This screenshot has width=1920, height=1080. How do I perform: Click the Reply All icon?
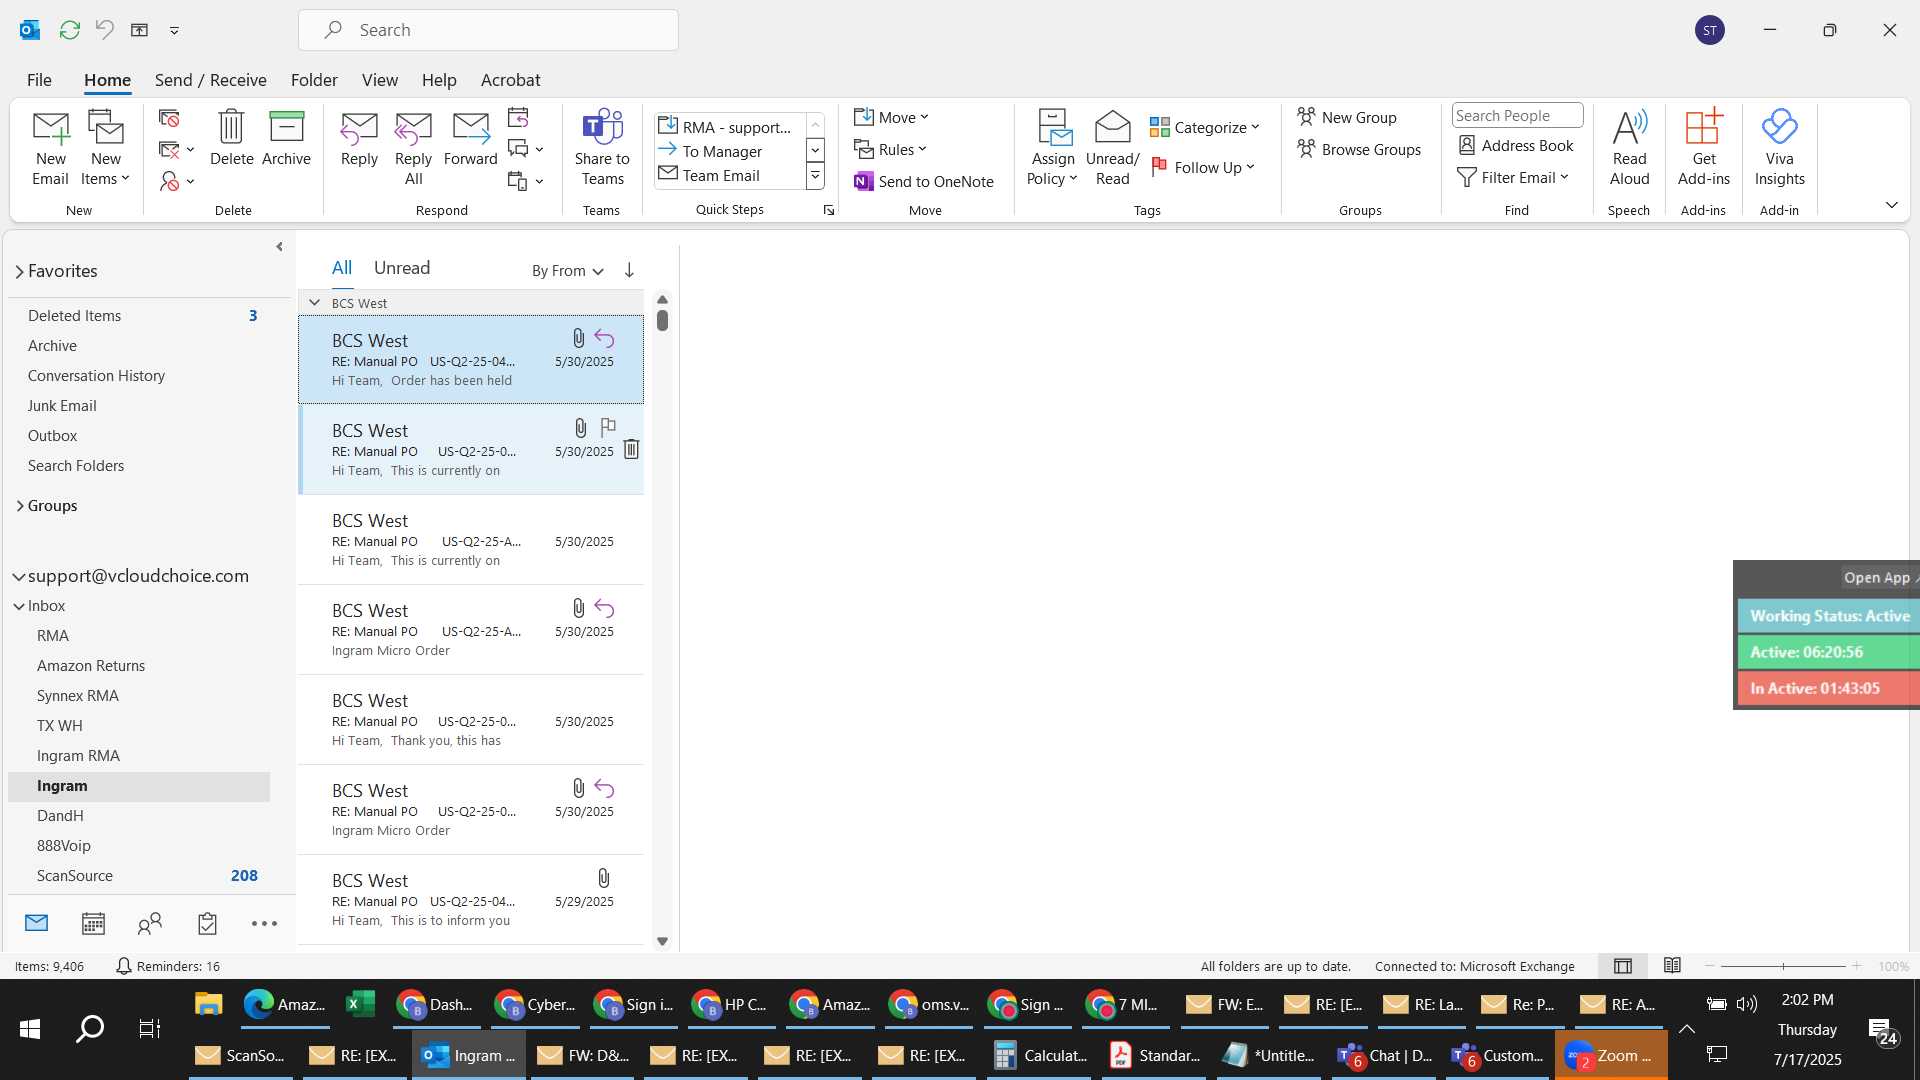pos(413,148)
